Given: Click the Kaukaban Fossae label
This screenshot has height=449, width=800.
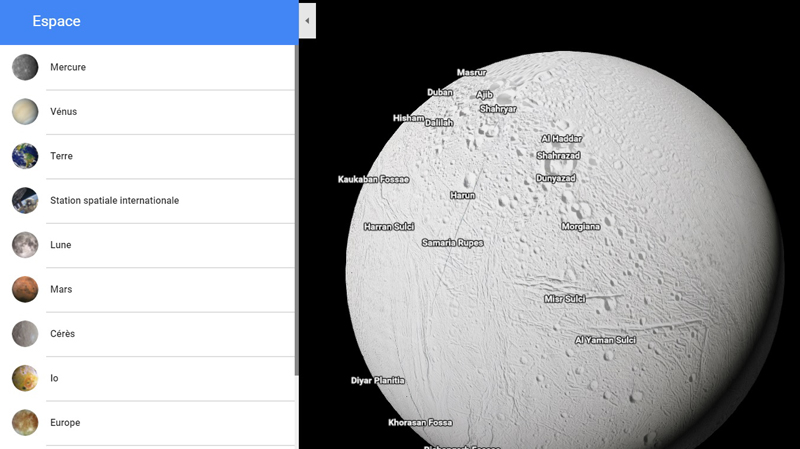Looking at the screenshot, I should [373, 179].
